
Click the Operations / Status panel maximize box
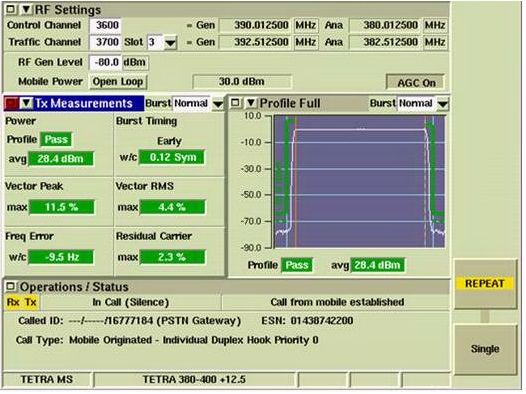point(11,287)
